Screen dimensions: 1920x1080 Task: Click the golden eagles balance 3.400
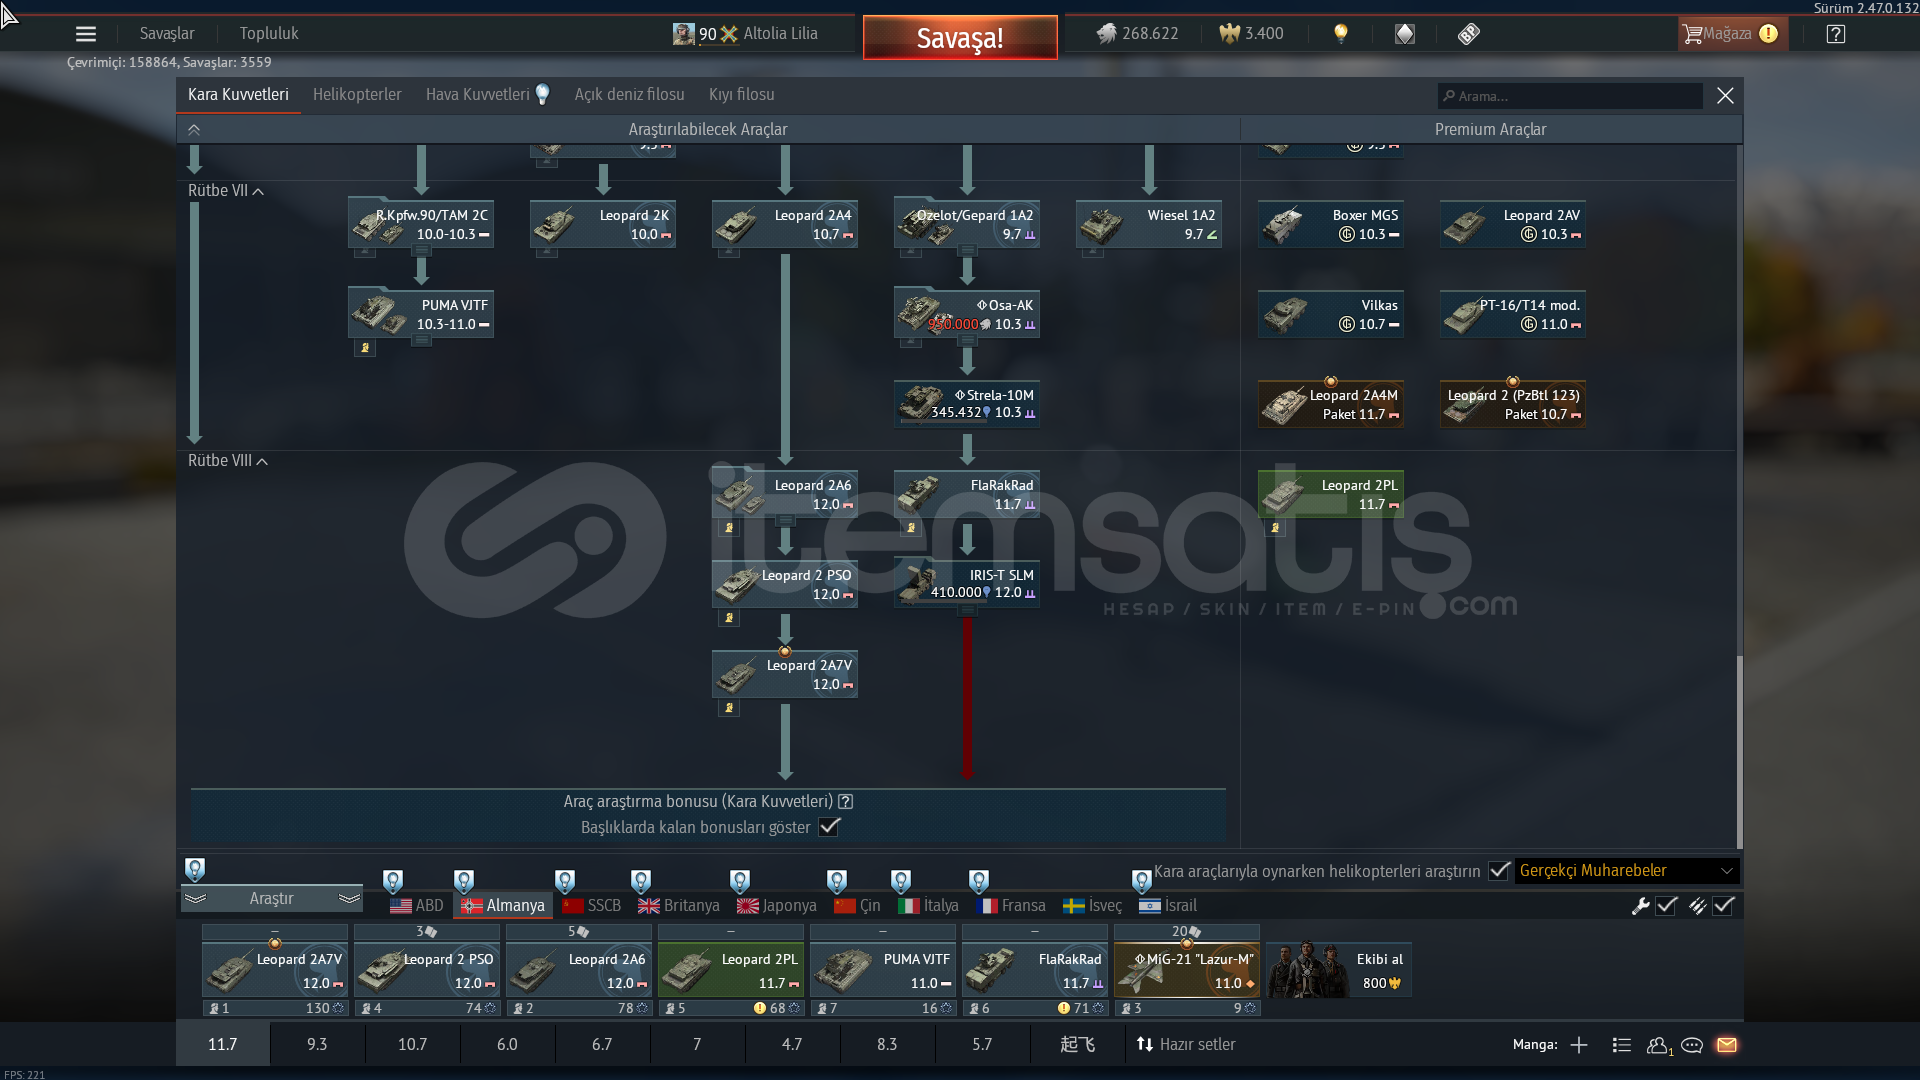pos(1251,34)
